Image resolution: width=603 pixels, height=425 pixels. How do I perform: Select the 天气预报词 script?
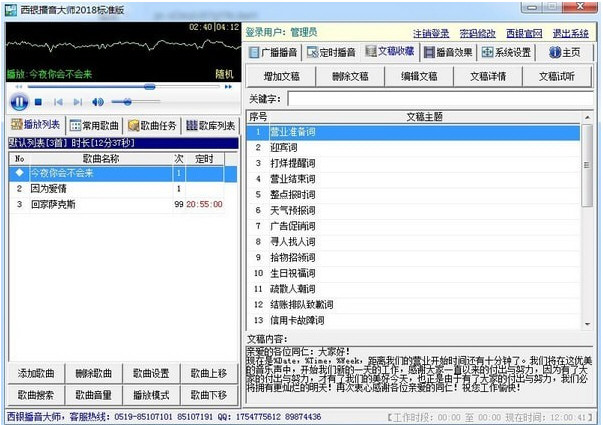[413, 210]
